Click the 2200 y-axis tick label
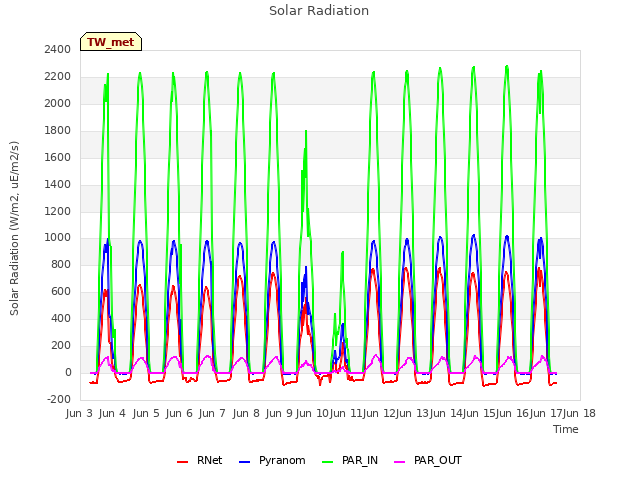The height and width of the screenshot is (480, 640). (58, 76)
